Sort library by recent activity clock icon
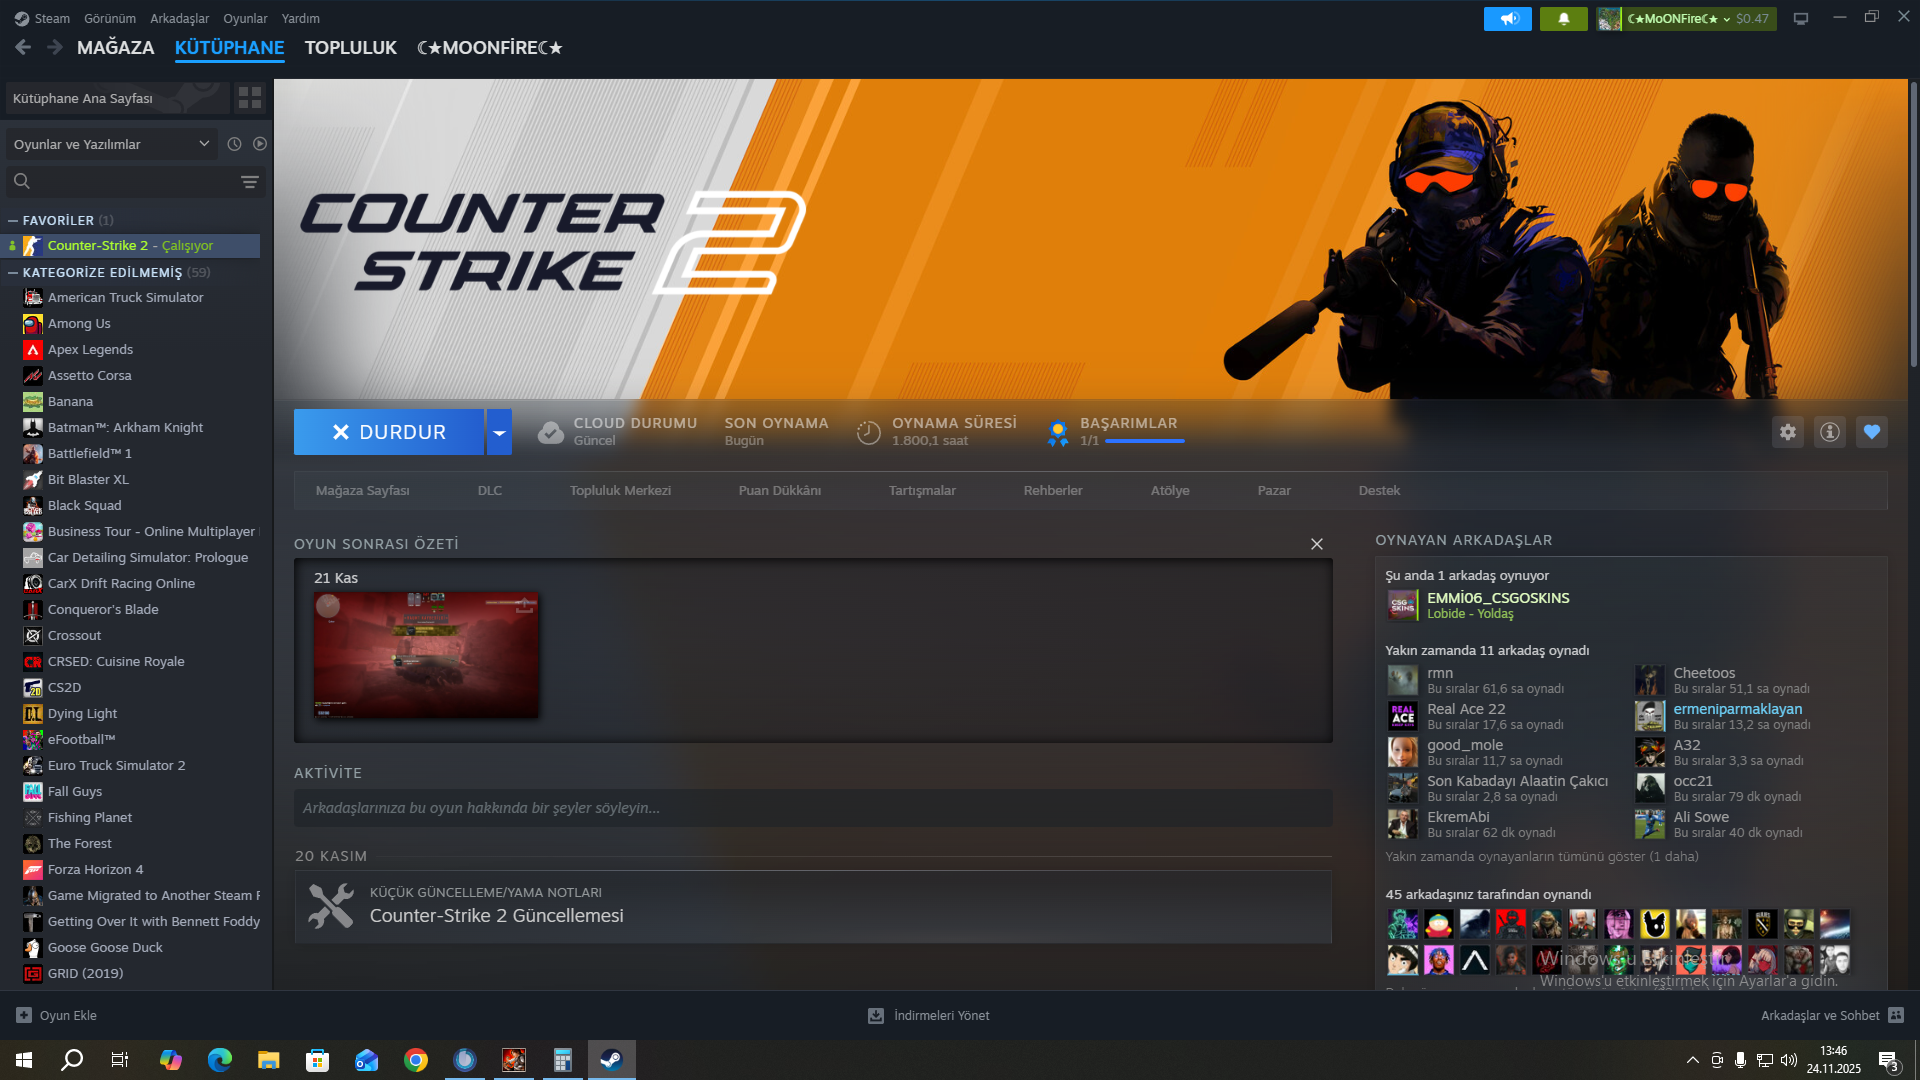 pos(234,144)
